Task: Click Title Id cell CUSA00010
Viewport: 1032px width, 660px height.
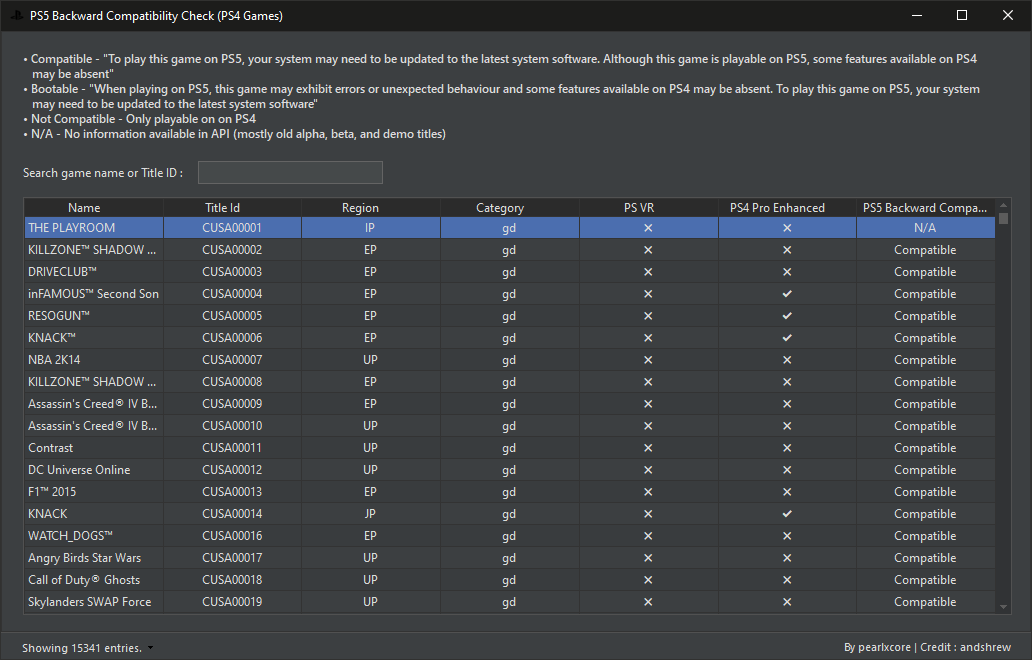Action: (232, 426)
